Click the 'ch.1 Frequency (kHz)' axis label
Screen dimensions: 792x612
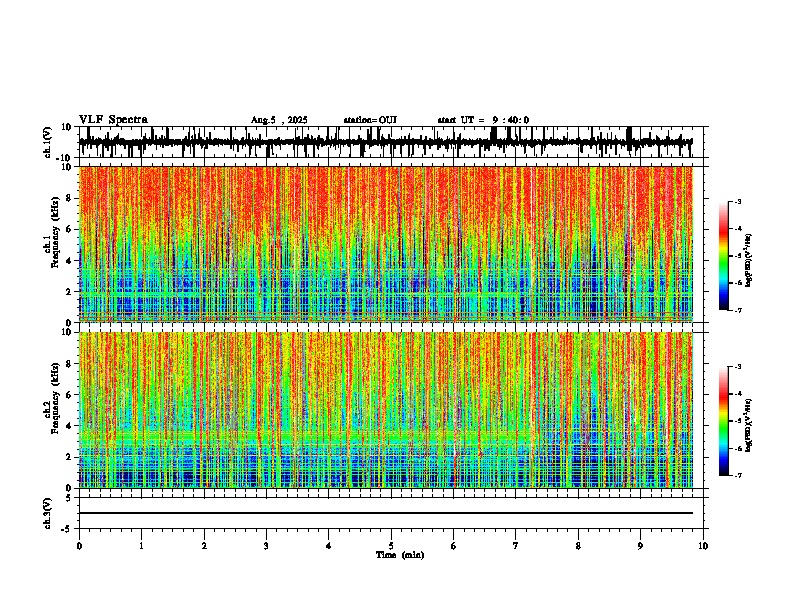(51, 232)
